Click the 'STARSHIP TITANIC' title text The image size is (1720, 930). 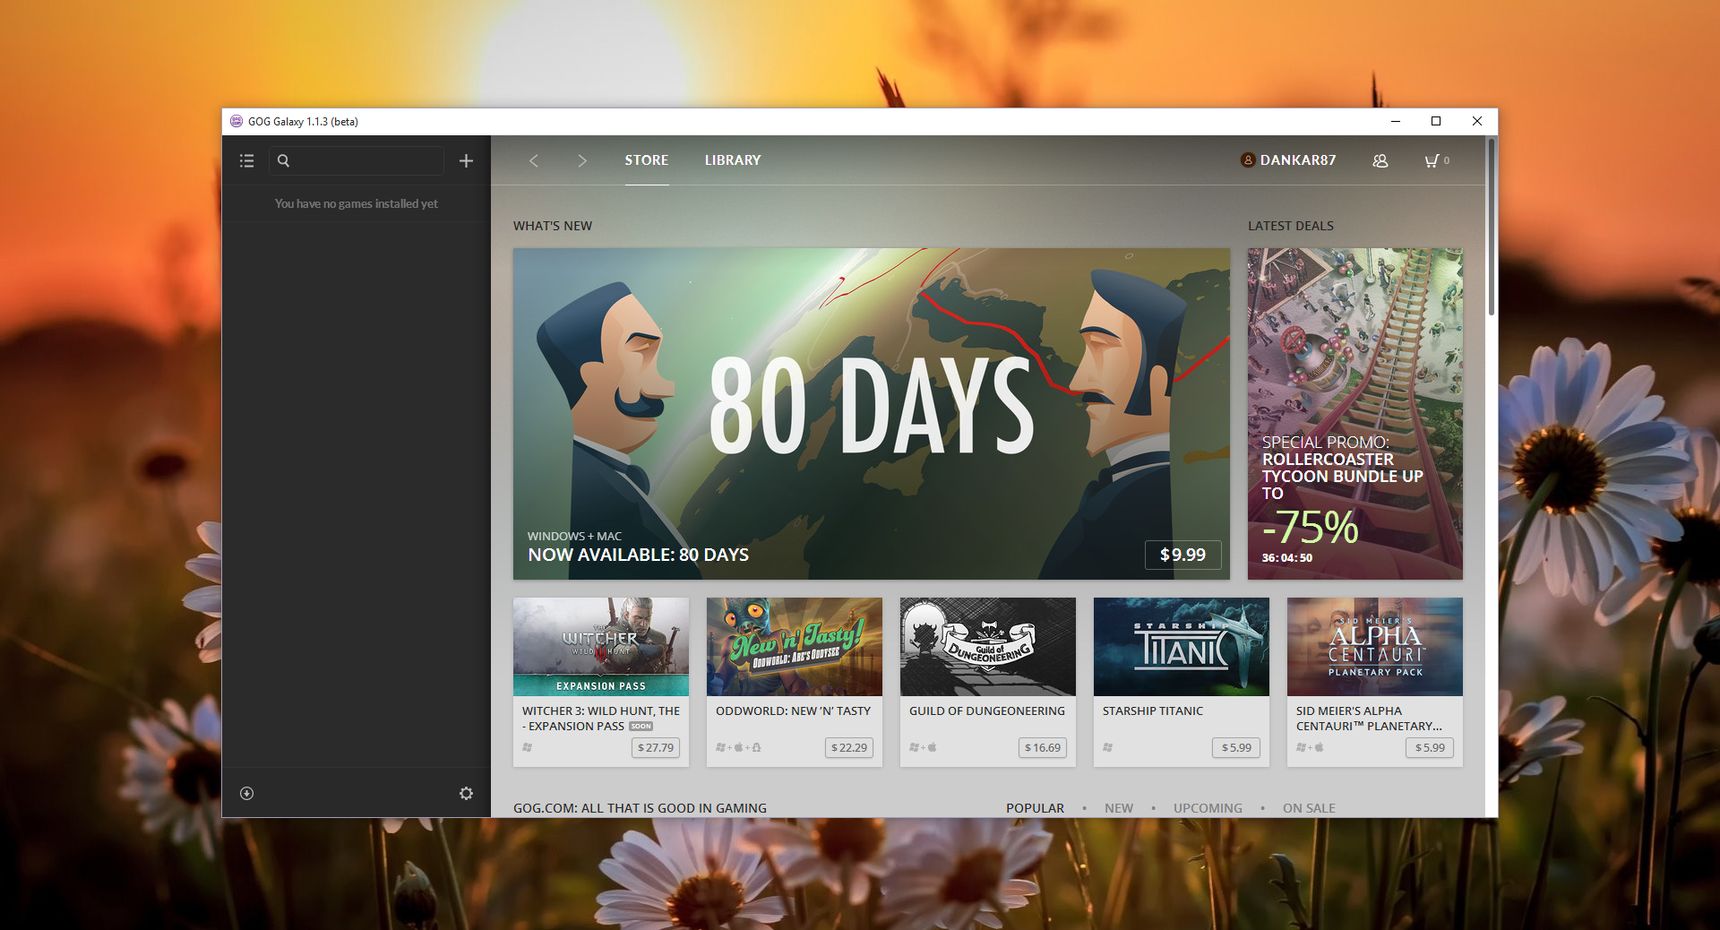(1153, 711)
